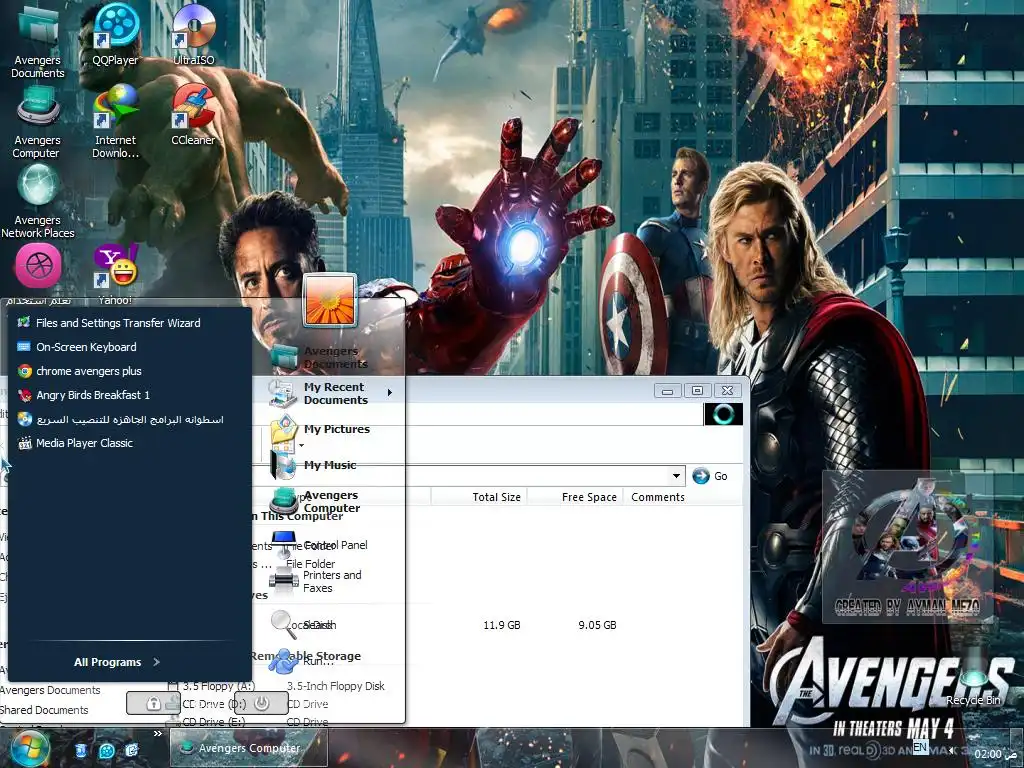Open Avengers Network Places icon
Screen dimensions: 1024x768
[x=38, y=200]
